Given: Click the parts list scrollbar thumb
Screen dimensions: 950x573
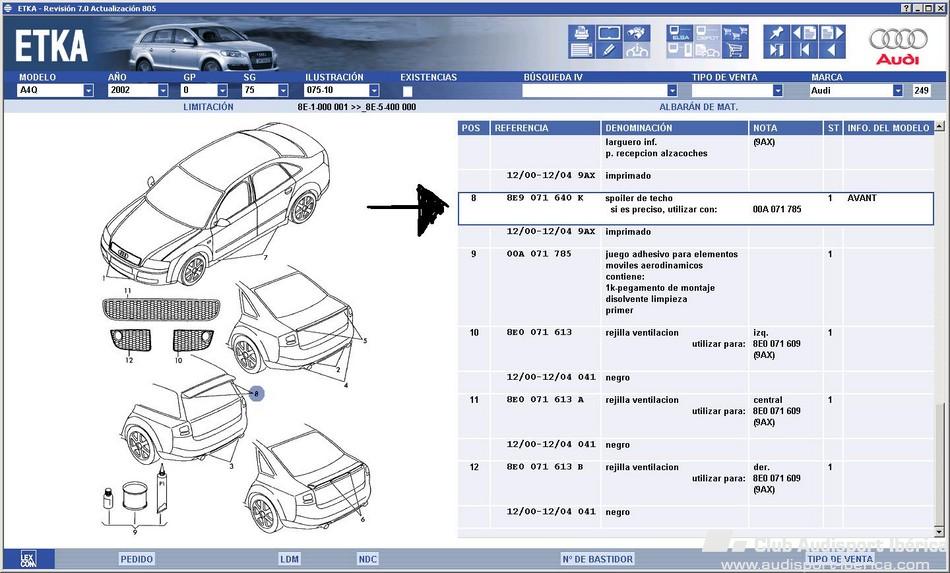Looking at the screenshot, I should point(939,463).
